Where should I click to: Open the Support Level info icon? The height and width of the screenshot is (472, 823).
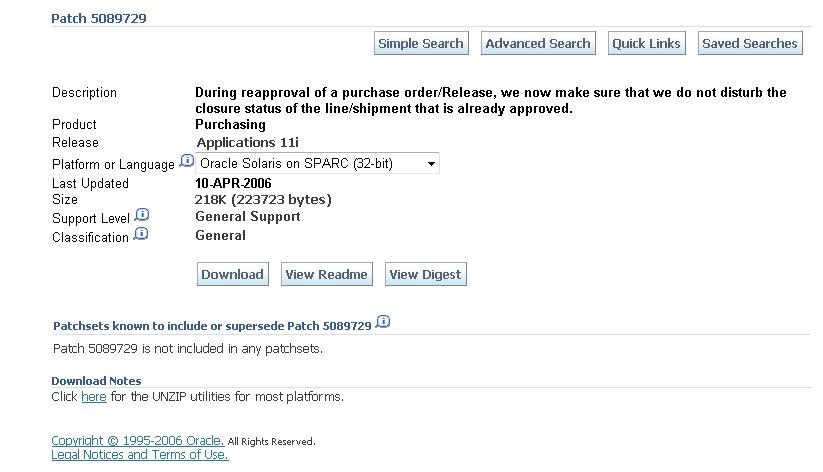click(x=142, y=215)
